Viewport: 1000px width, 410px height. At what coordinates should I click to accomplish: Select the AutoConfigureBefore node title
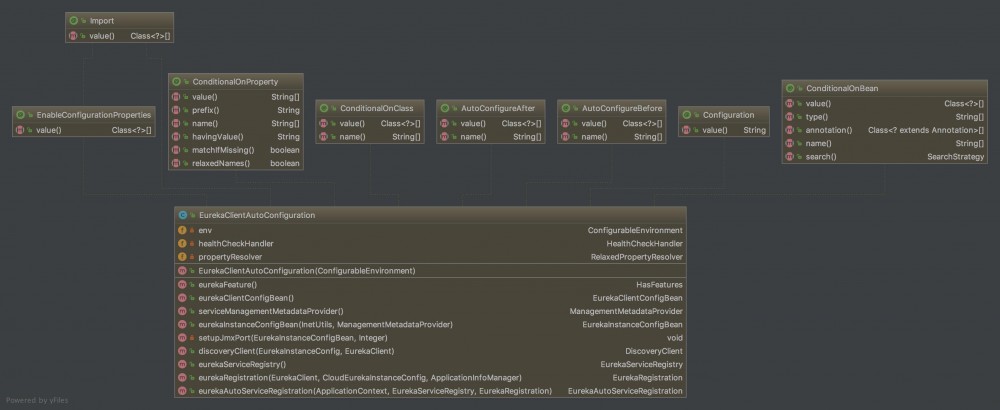coord(622,109)
